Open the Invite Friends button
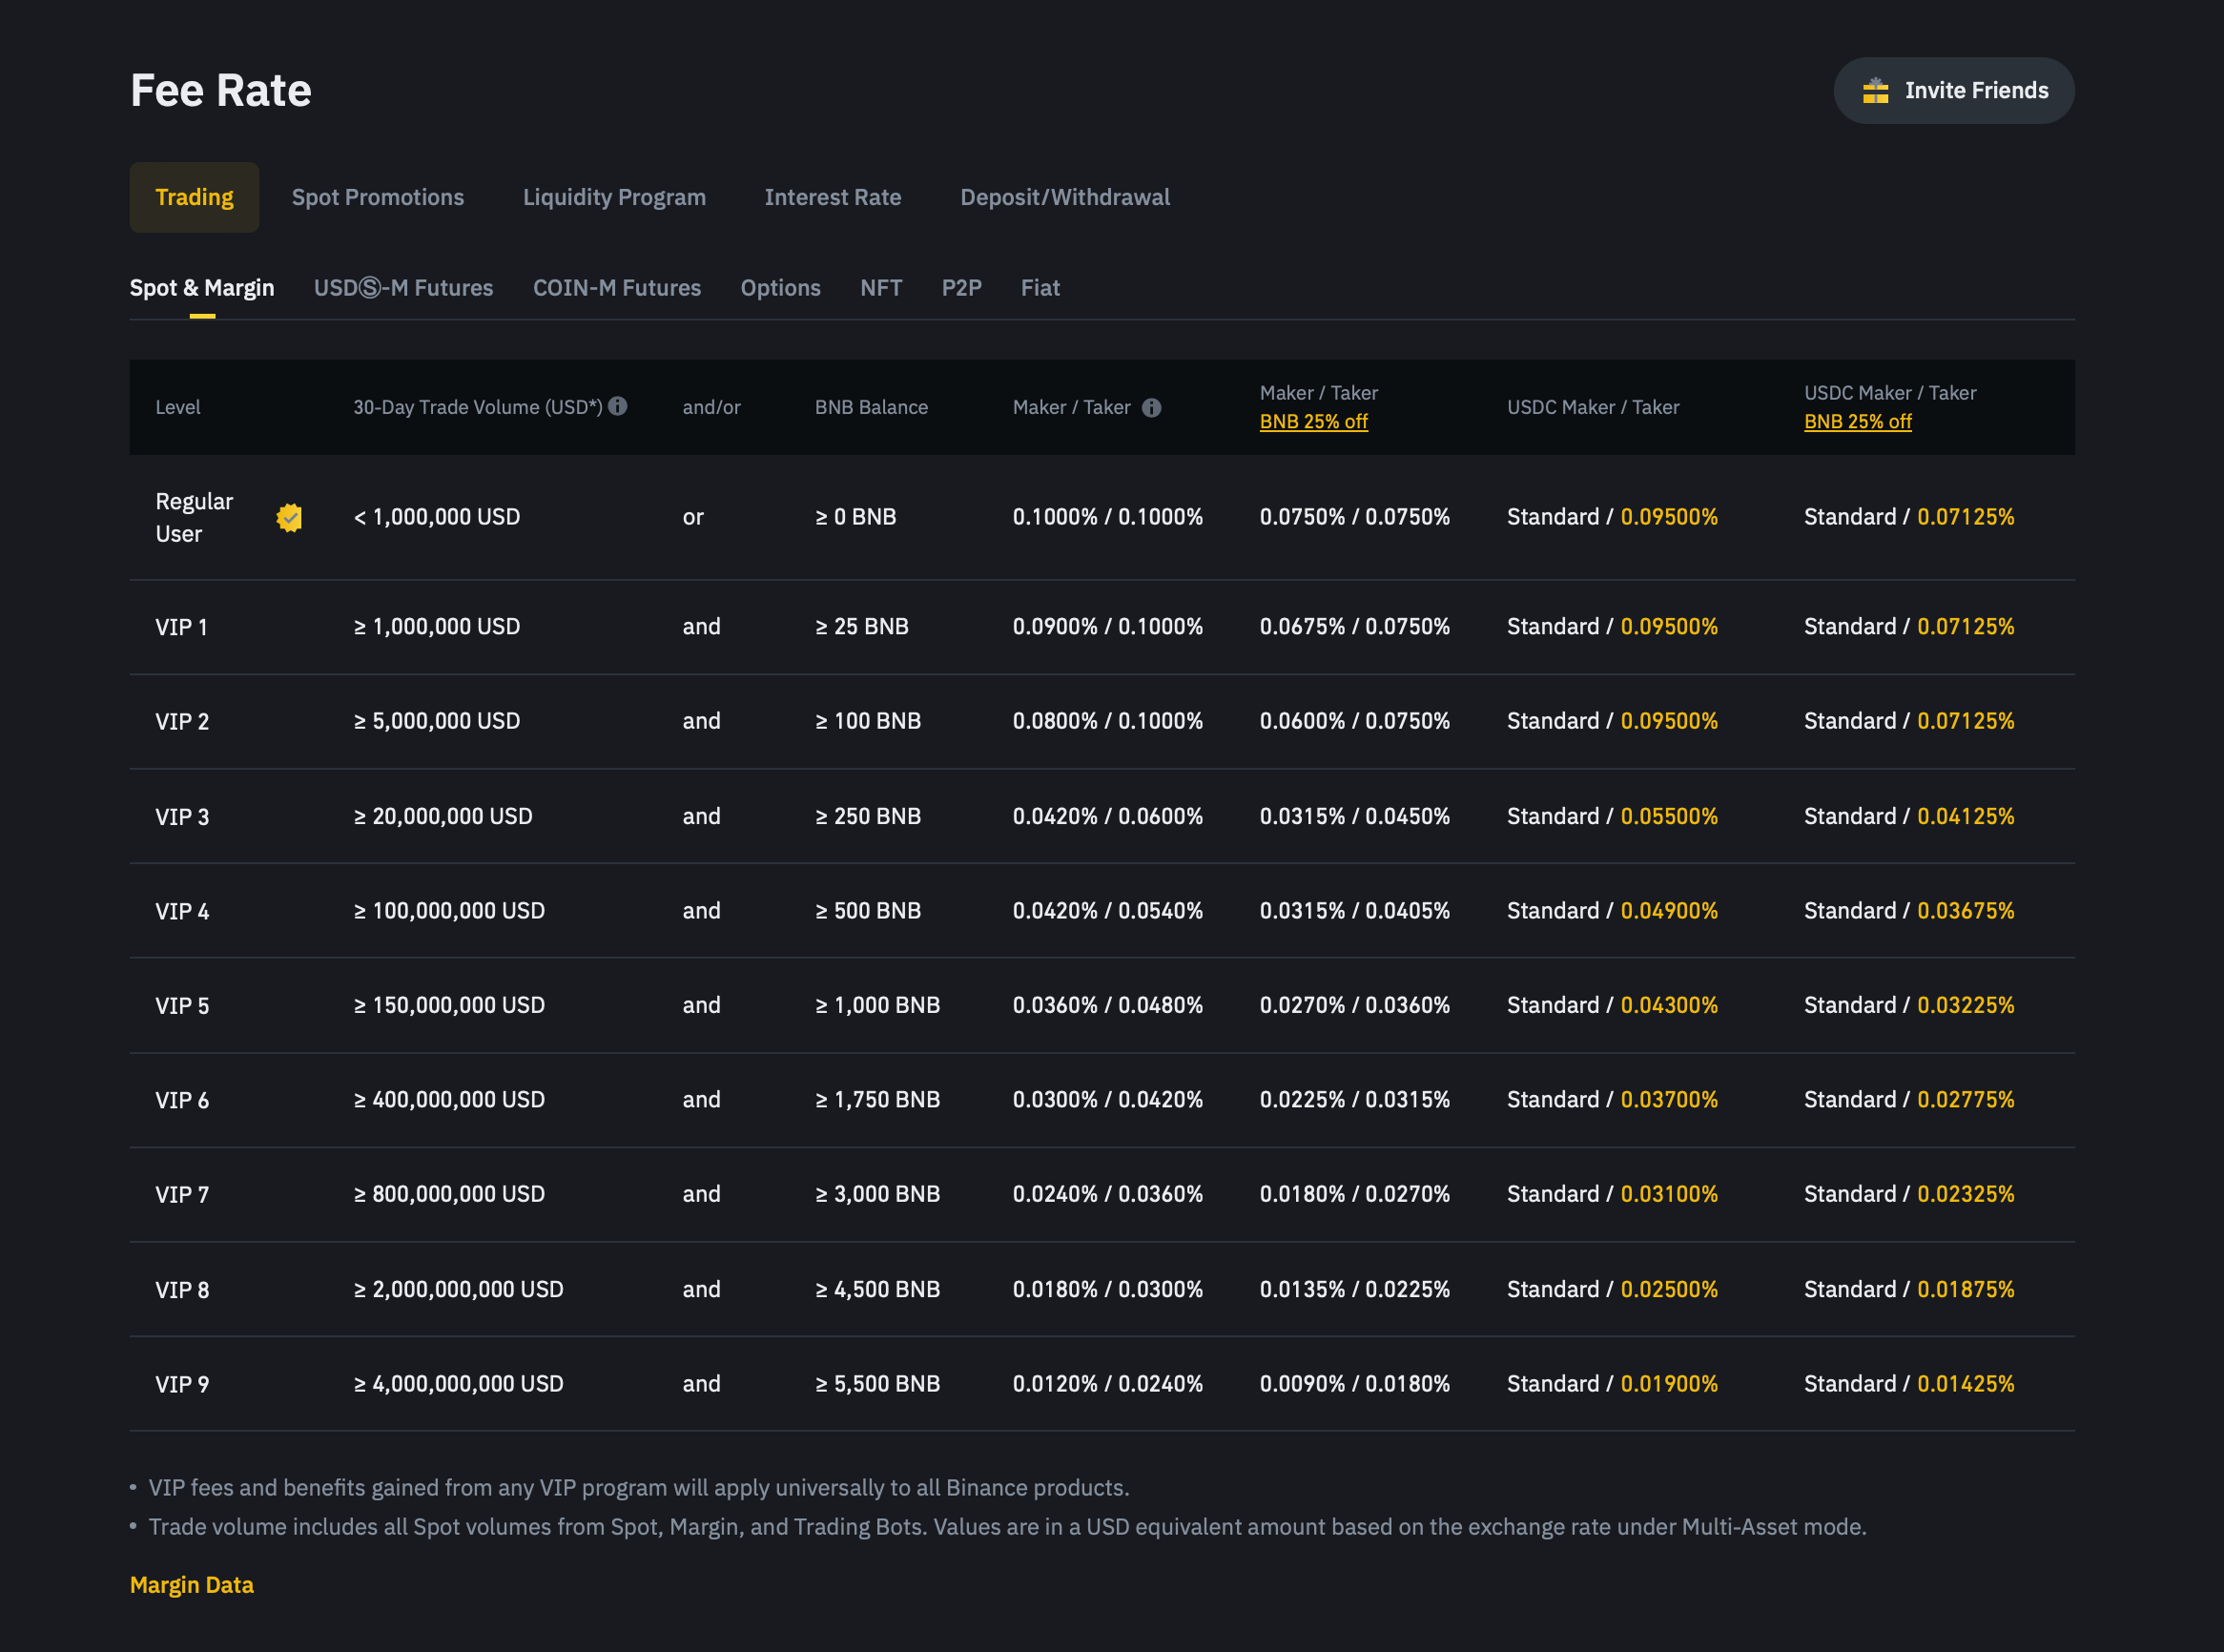Viewport: 2224px width, 1652px height. click(x=1953, y=91)
